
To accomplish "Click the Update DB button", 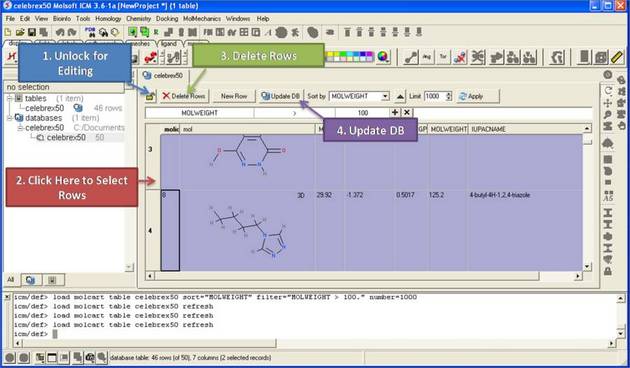I will click(280, 96).
